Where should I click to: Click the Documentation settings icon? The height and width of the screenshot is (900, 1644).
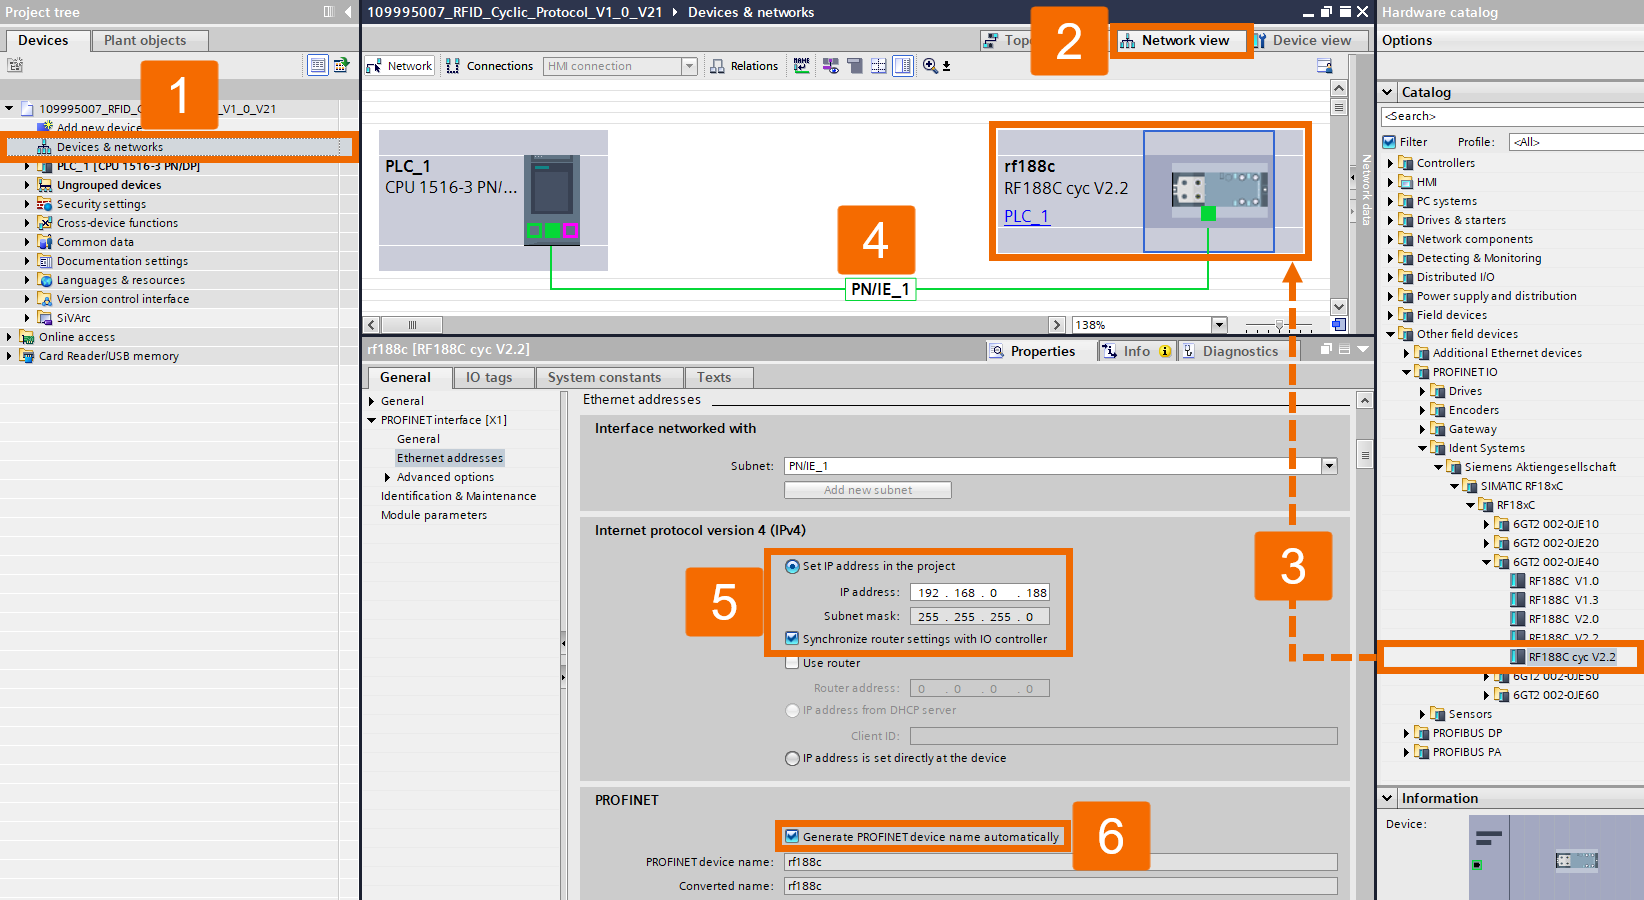pyautogui.click(x=45, y=261)
